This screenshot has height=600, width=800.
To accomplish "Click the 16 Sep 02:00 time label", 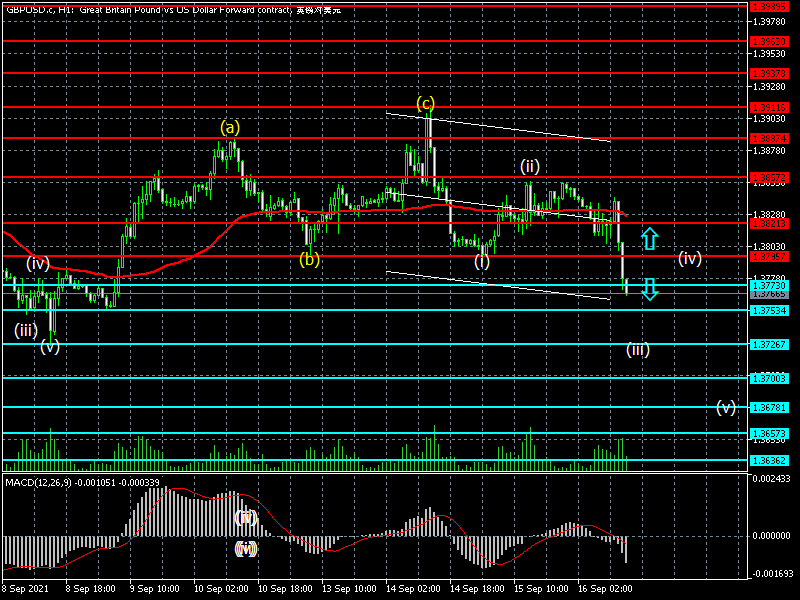I will coord(605,588).
